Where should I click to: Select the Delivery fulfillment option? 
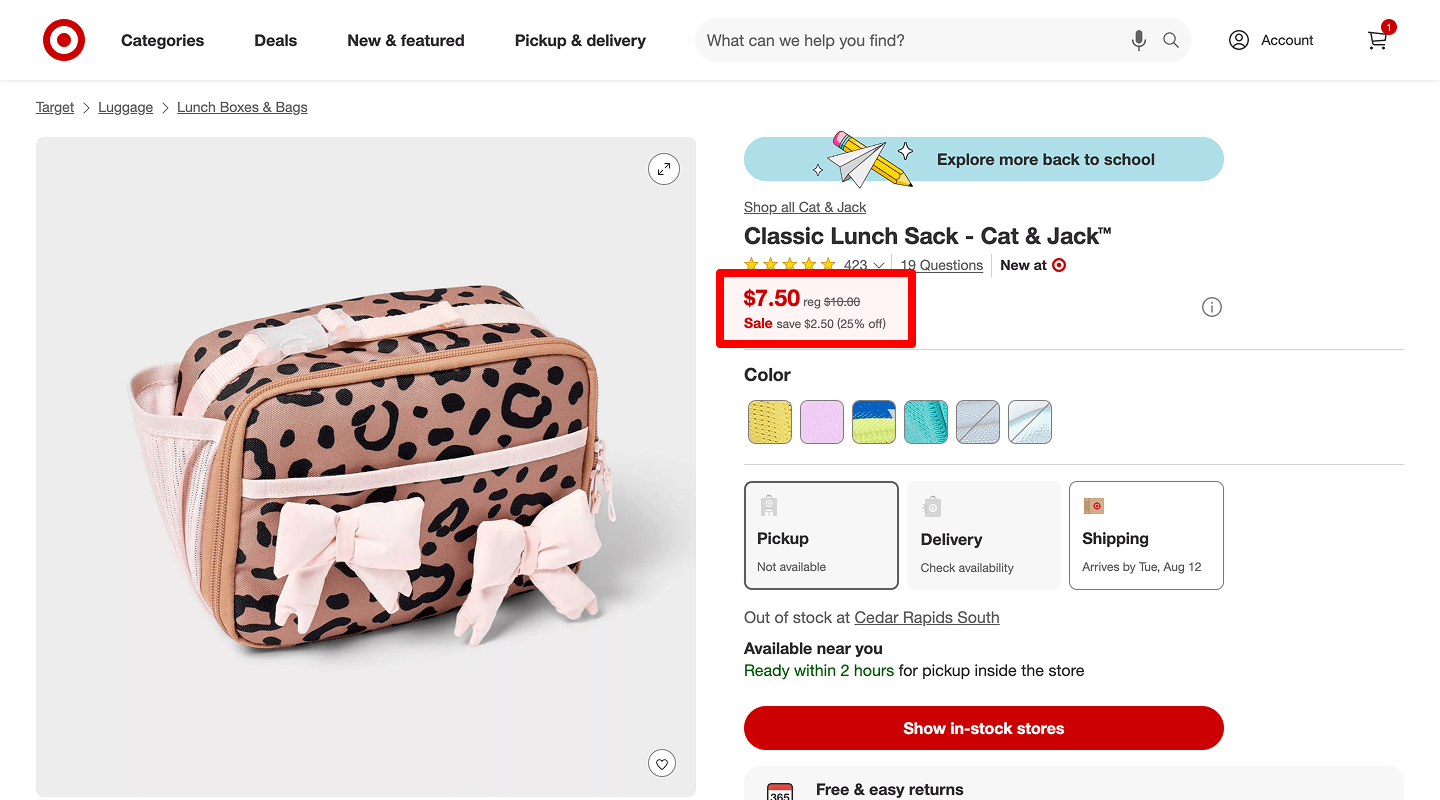pyautogui.click(x=983, y=535)
